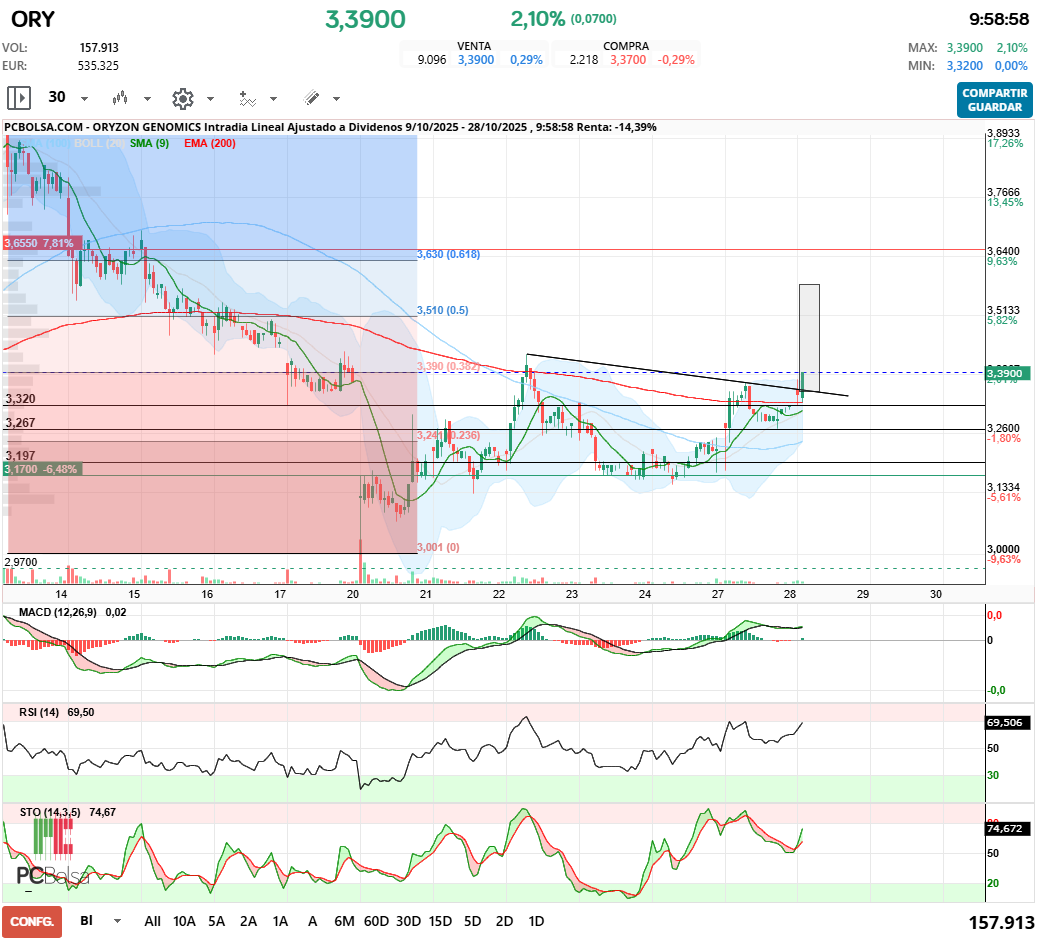Expand the drawing tools dropdown arrow
The width and height of the screenshot is (1048, 943).
[x=336, y=99]
